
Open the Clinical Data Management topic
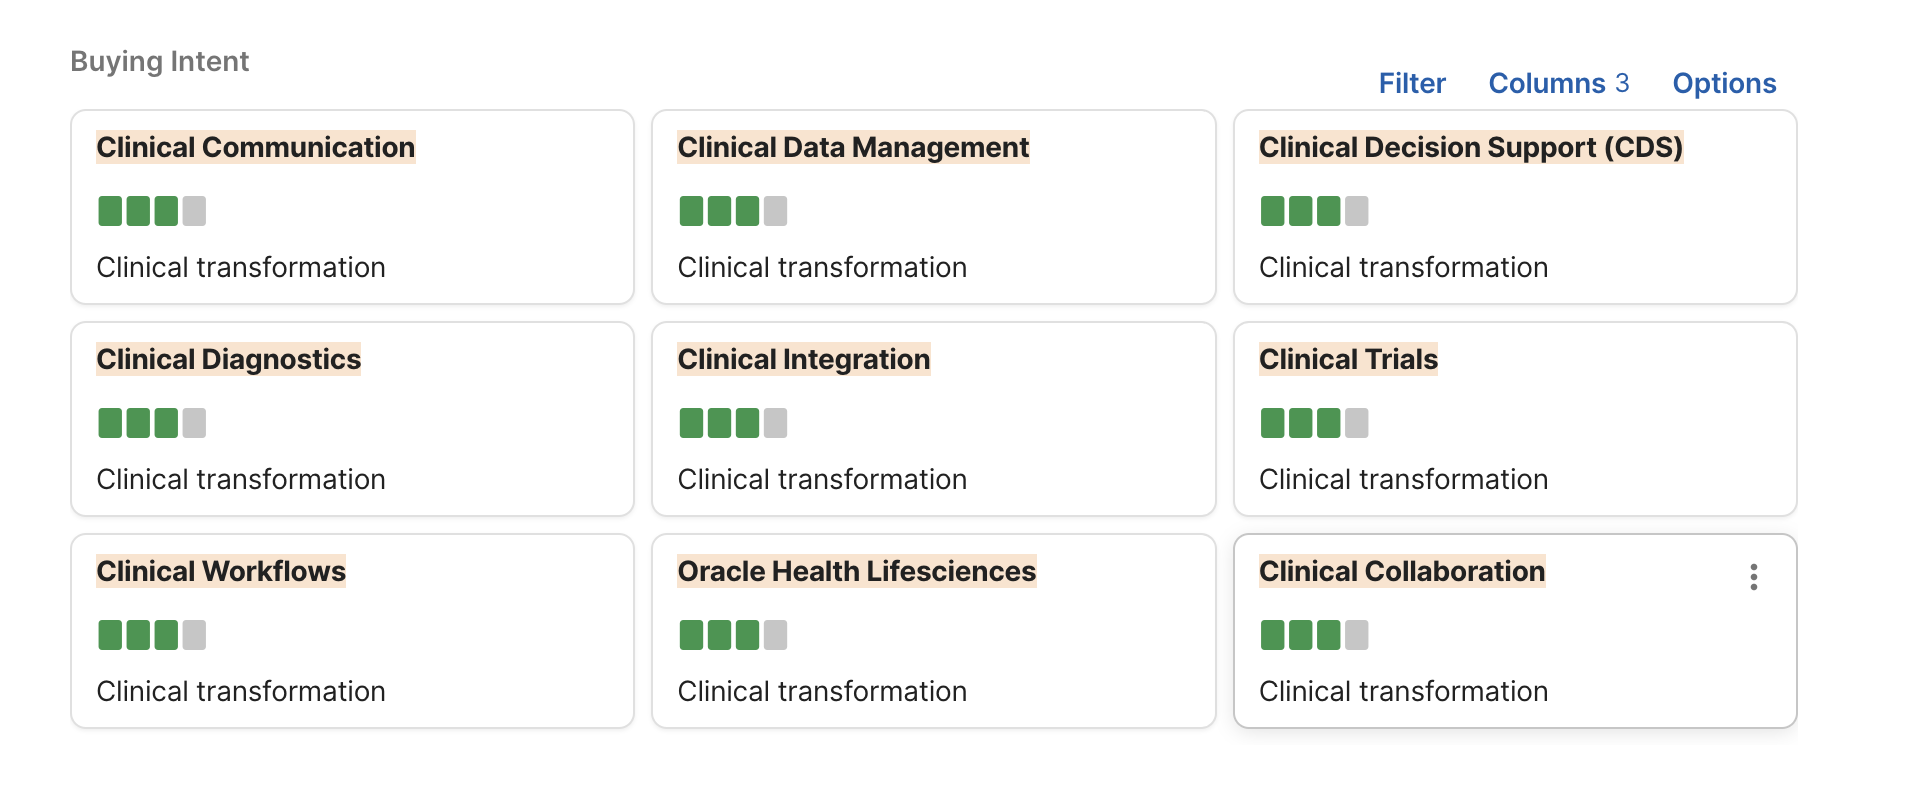853,147
